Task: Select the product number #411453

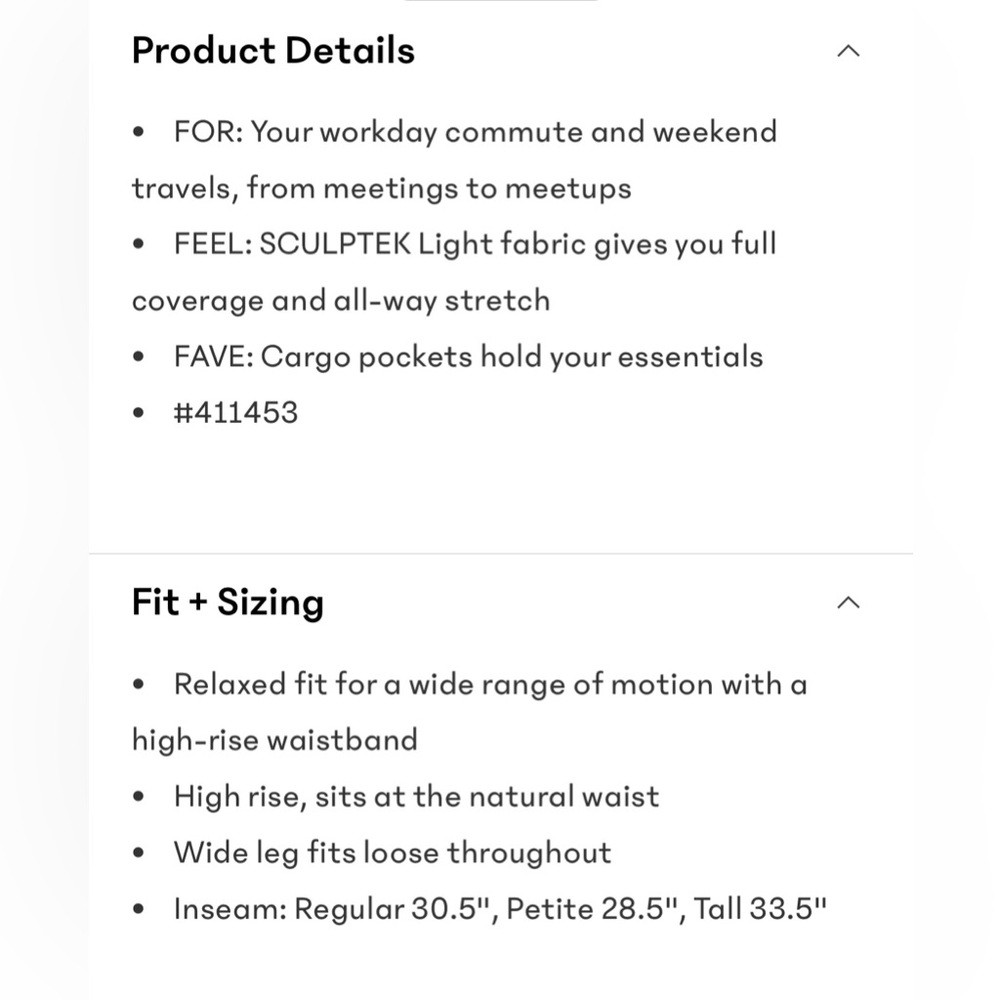Action: click(235, 413)
